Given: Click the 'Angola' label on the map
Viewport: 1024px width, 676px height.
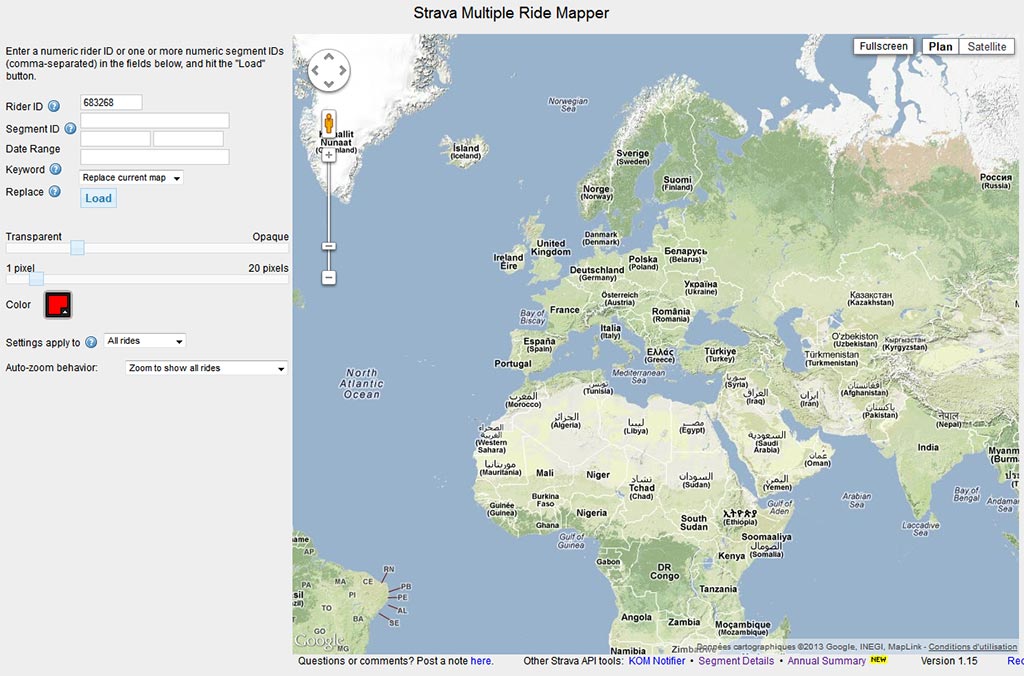Looking at the screenshot, I should pyautogui.click(x=636, y=617).
